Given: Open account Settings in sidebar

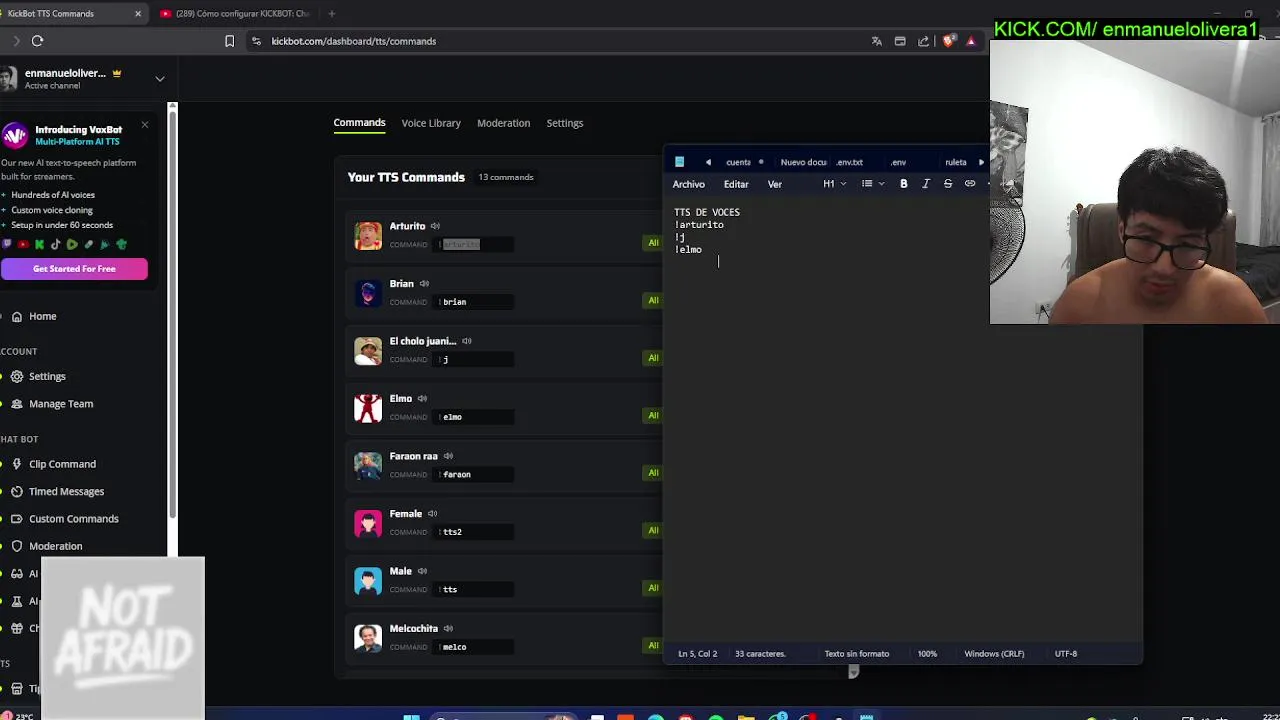Looking at the screenshot, I should pyautogui.click(x=47, y=377).
